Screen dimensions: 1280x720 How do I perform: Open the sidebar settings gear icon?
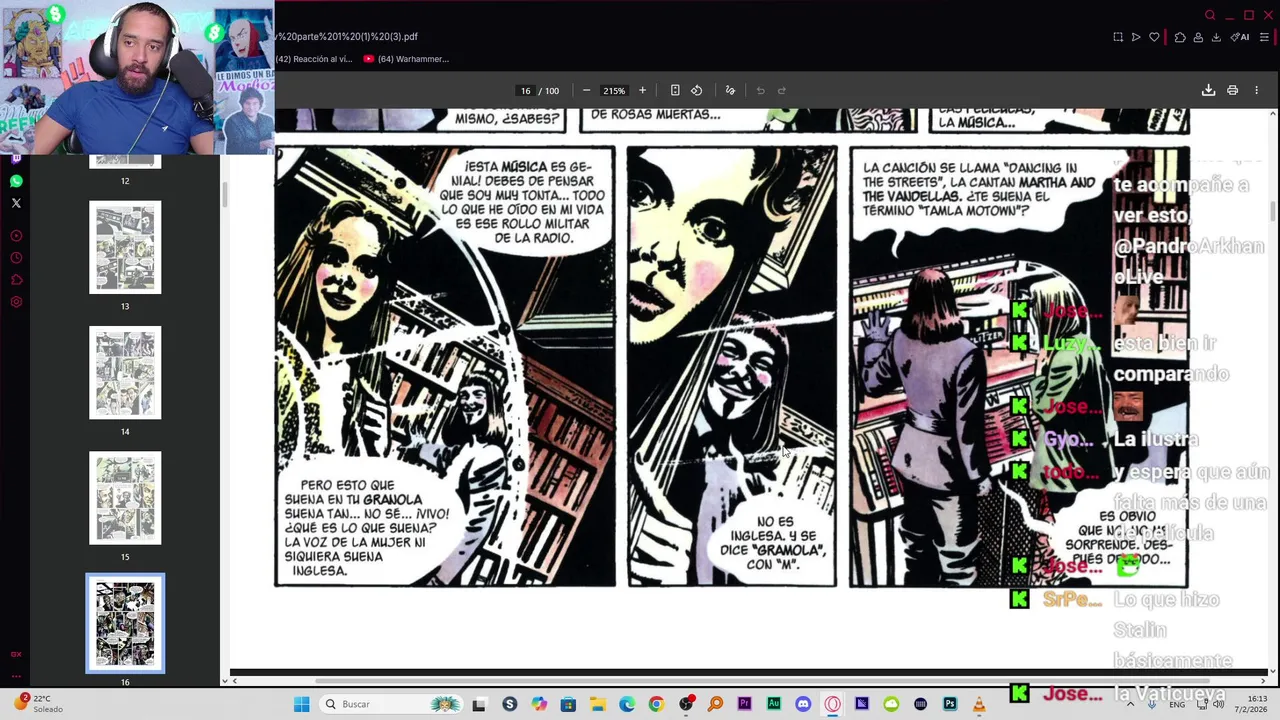[16, 302]
